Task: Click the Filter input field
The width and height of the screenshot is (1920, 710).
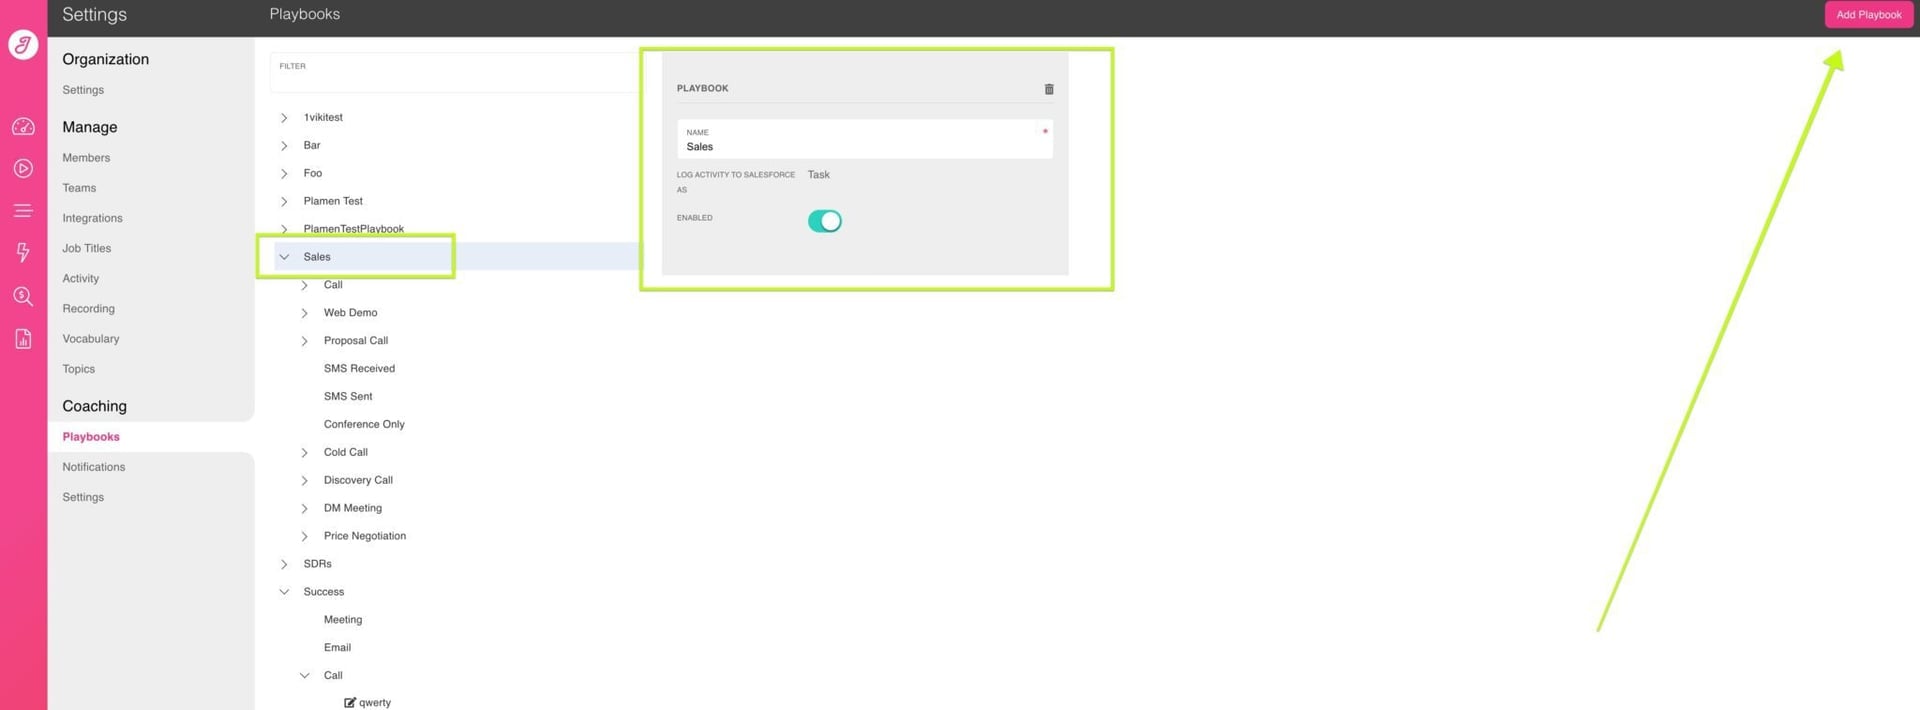Action: click(x=455, y=73)
